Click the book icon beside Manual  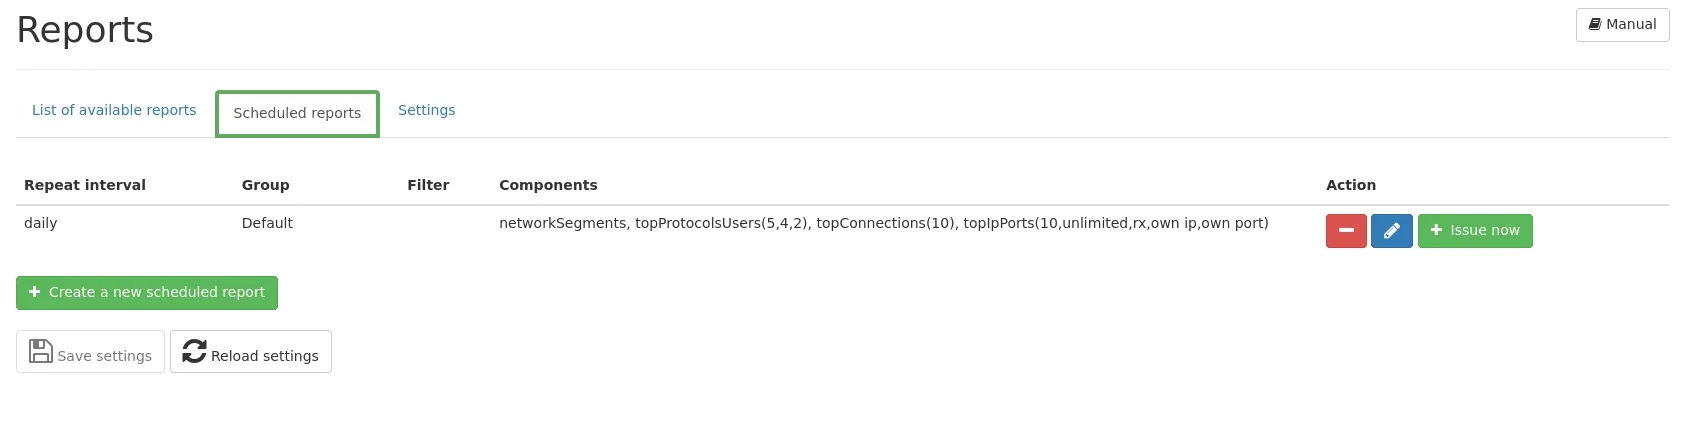pos(1595,24)
